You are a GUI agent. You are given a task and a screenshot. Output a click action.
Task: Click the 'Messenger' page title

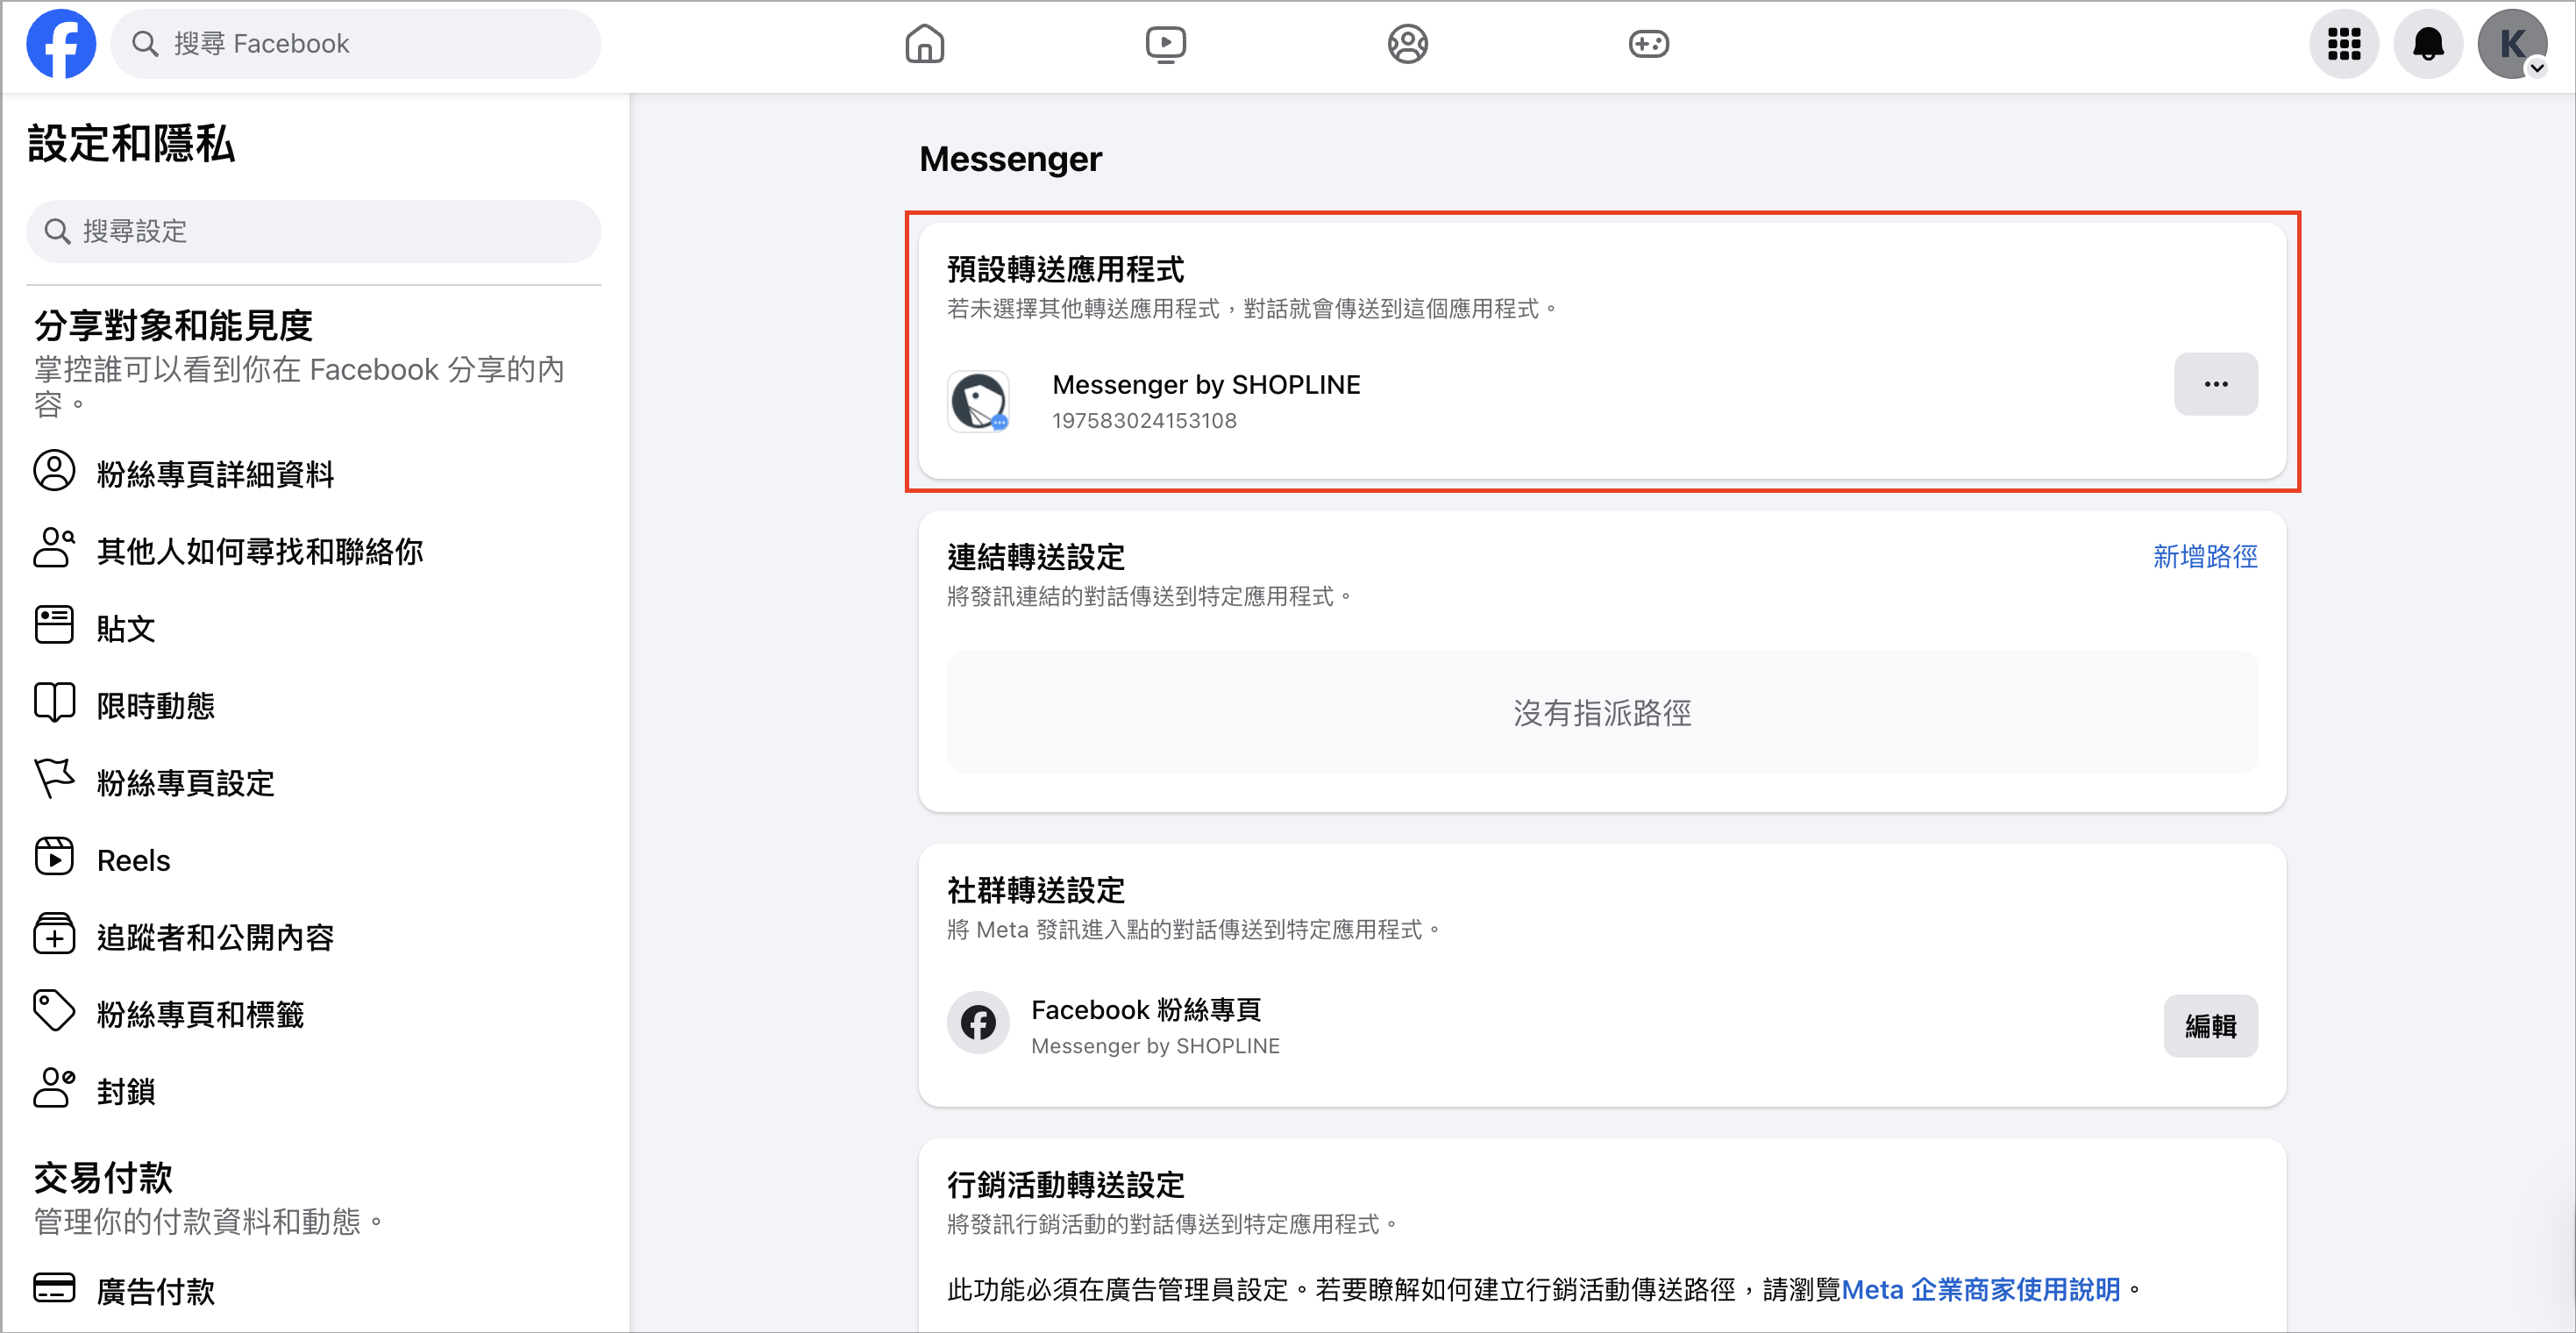pos(1010,159)
